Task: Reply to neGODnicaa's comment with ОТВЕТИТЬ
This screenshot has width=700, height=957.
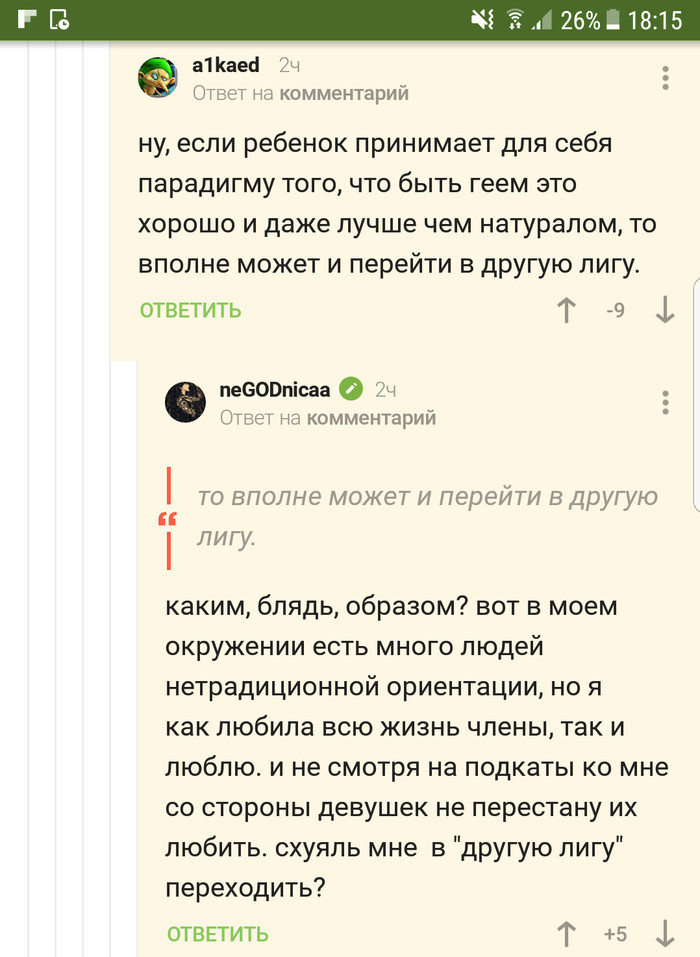Action: 217,934
